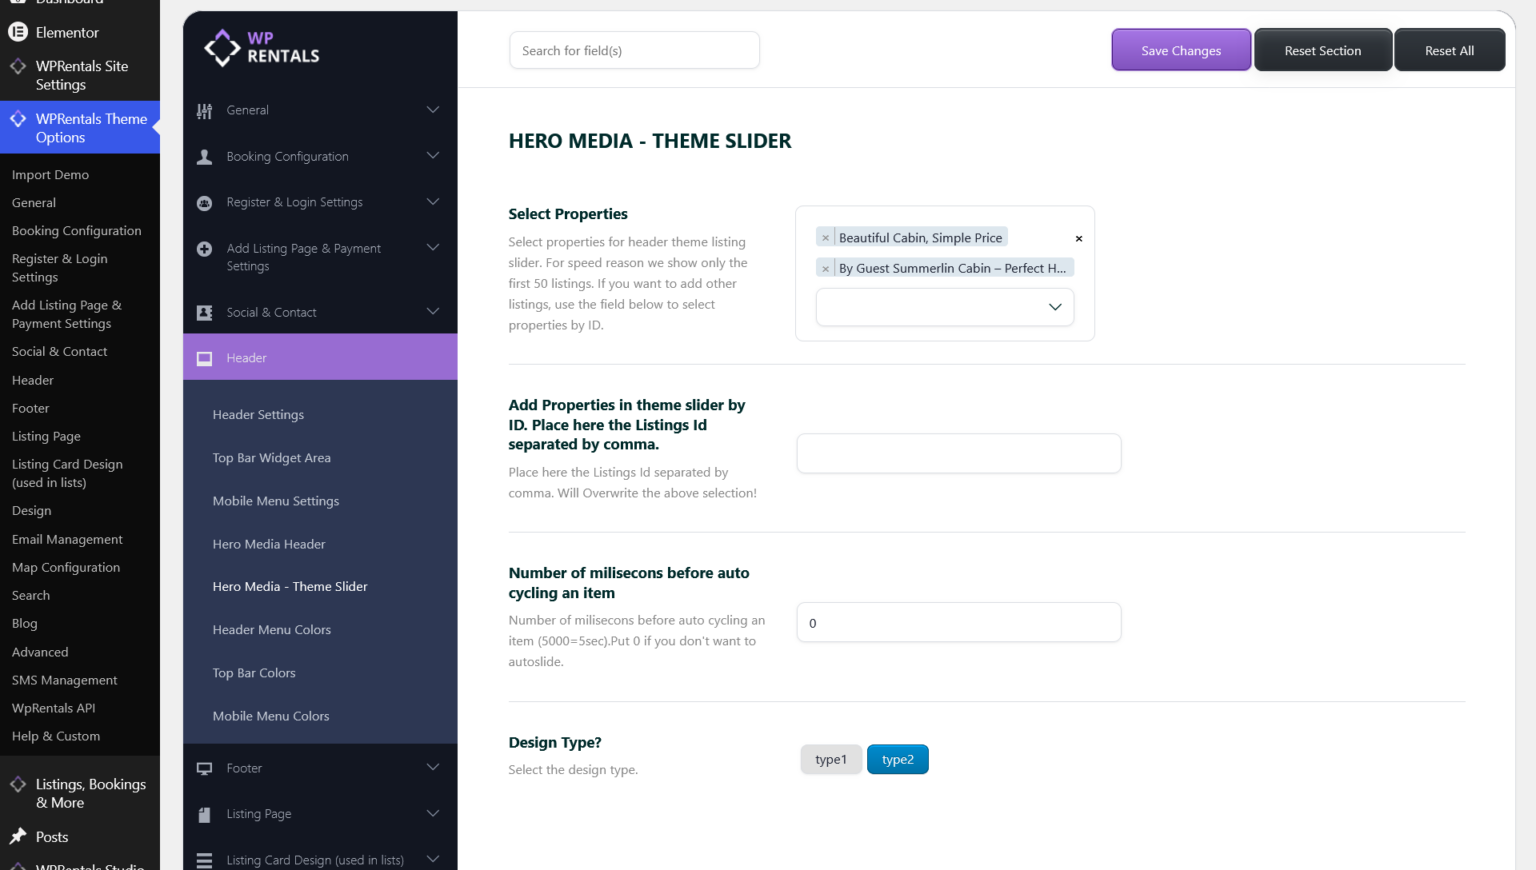Click the Footer monitor icon
The height and width of the screenshot is (870, 1536).
click(x=205, y=769)
